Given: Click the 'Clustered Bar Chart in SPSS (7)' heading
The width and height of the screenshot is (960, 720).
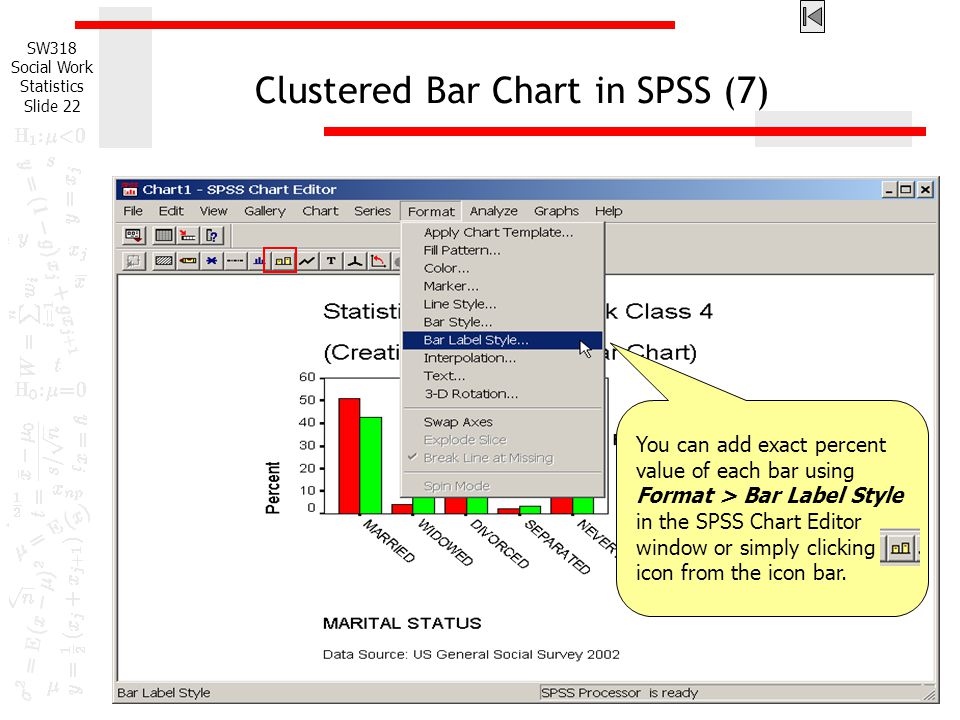Looking at the screenshot, I should coord(511,91).
